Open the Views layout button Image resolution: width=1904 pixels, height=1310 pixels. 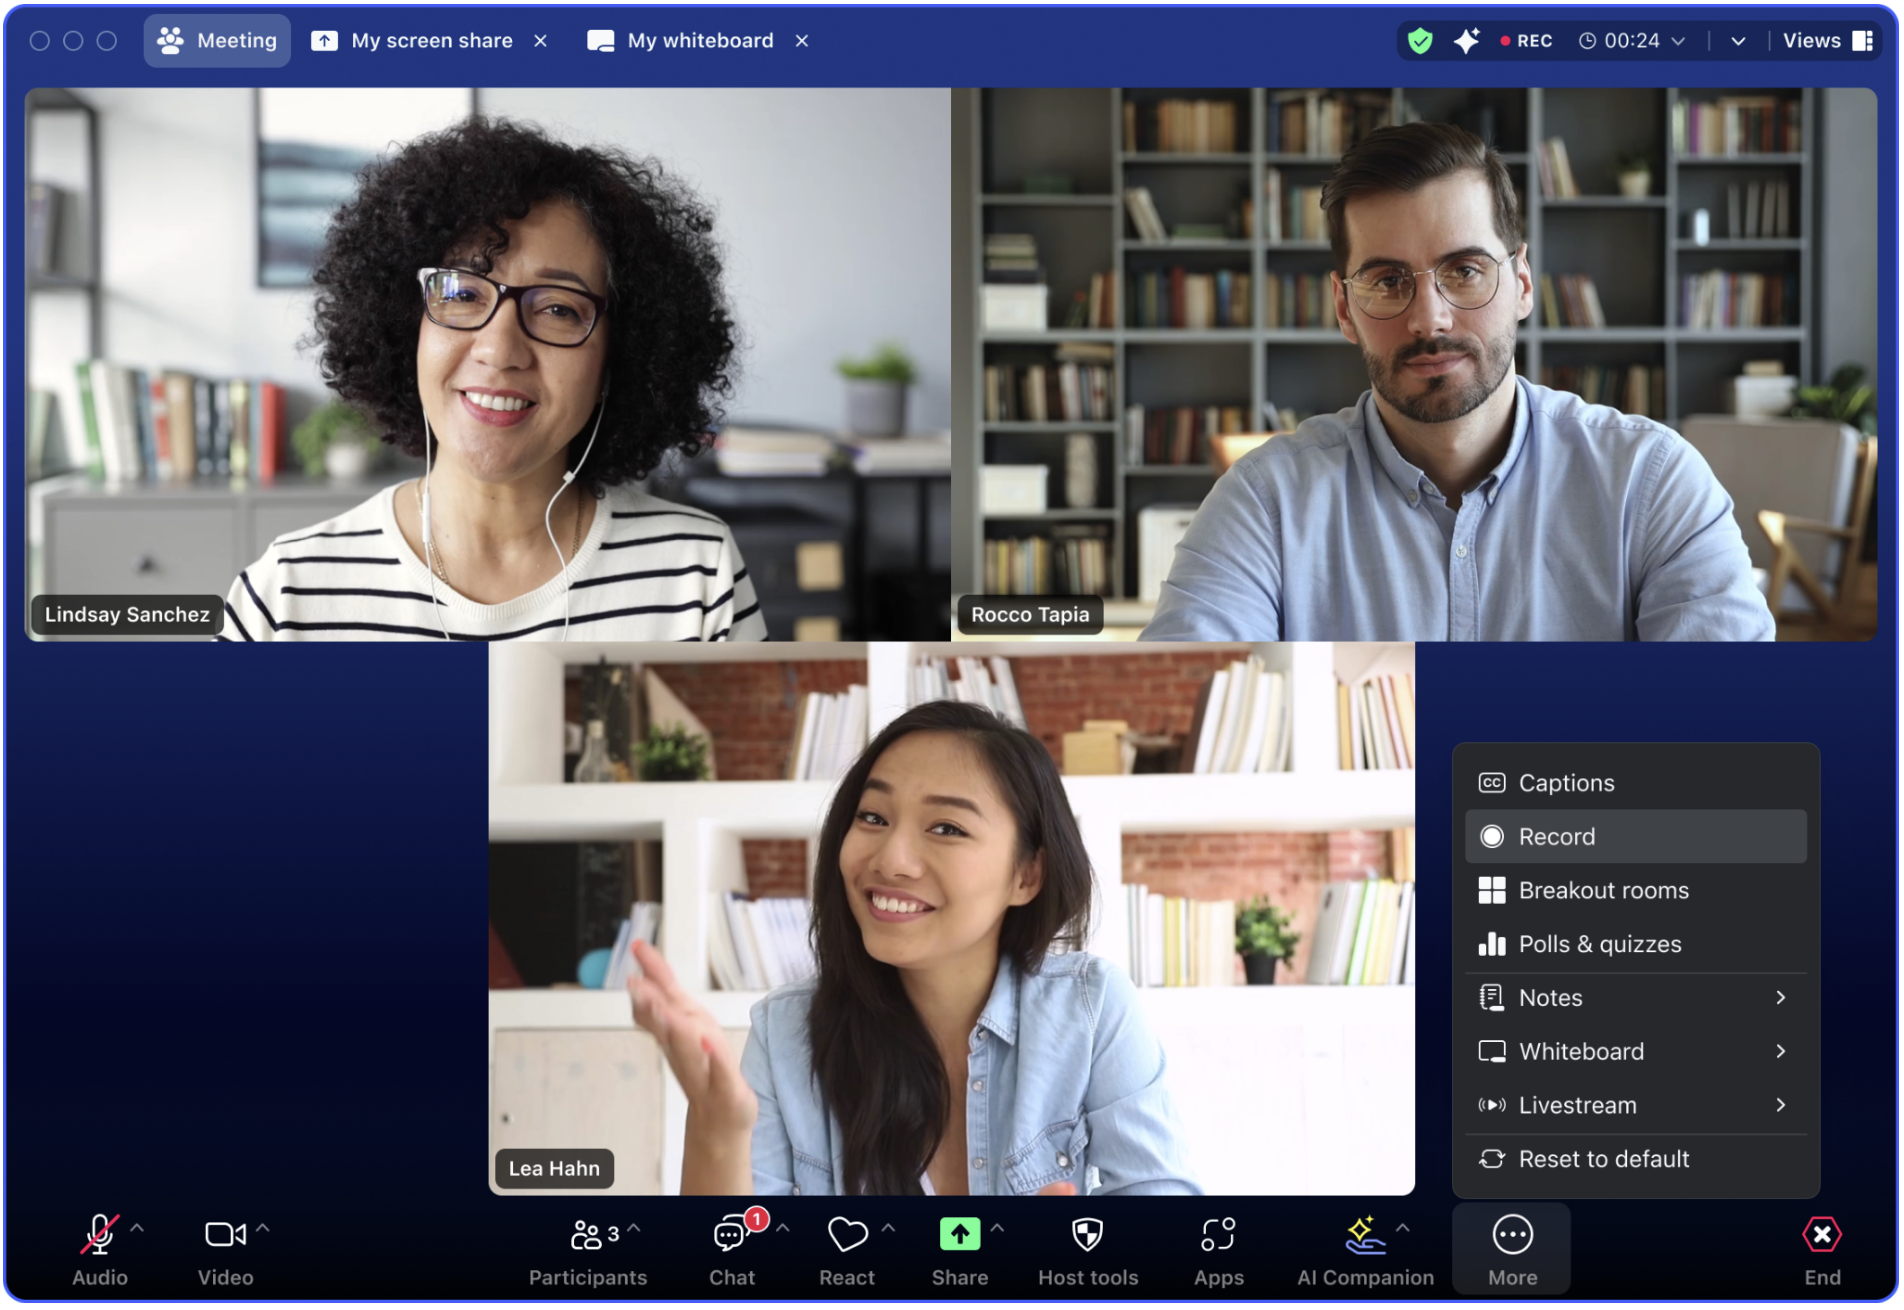click(x=1828, y=41)
